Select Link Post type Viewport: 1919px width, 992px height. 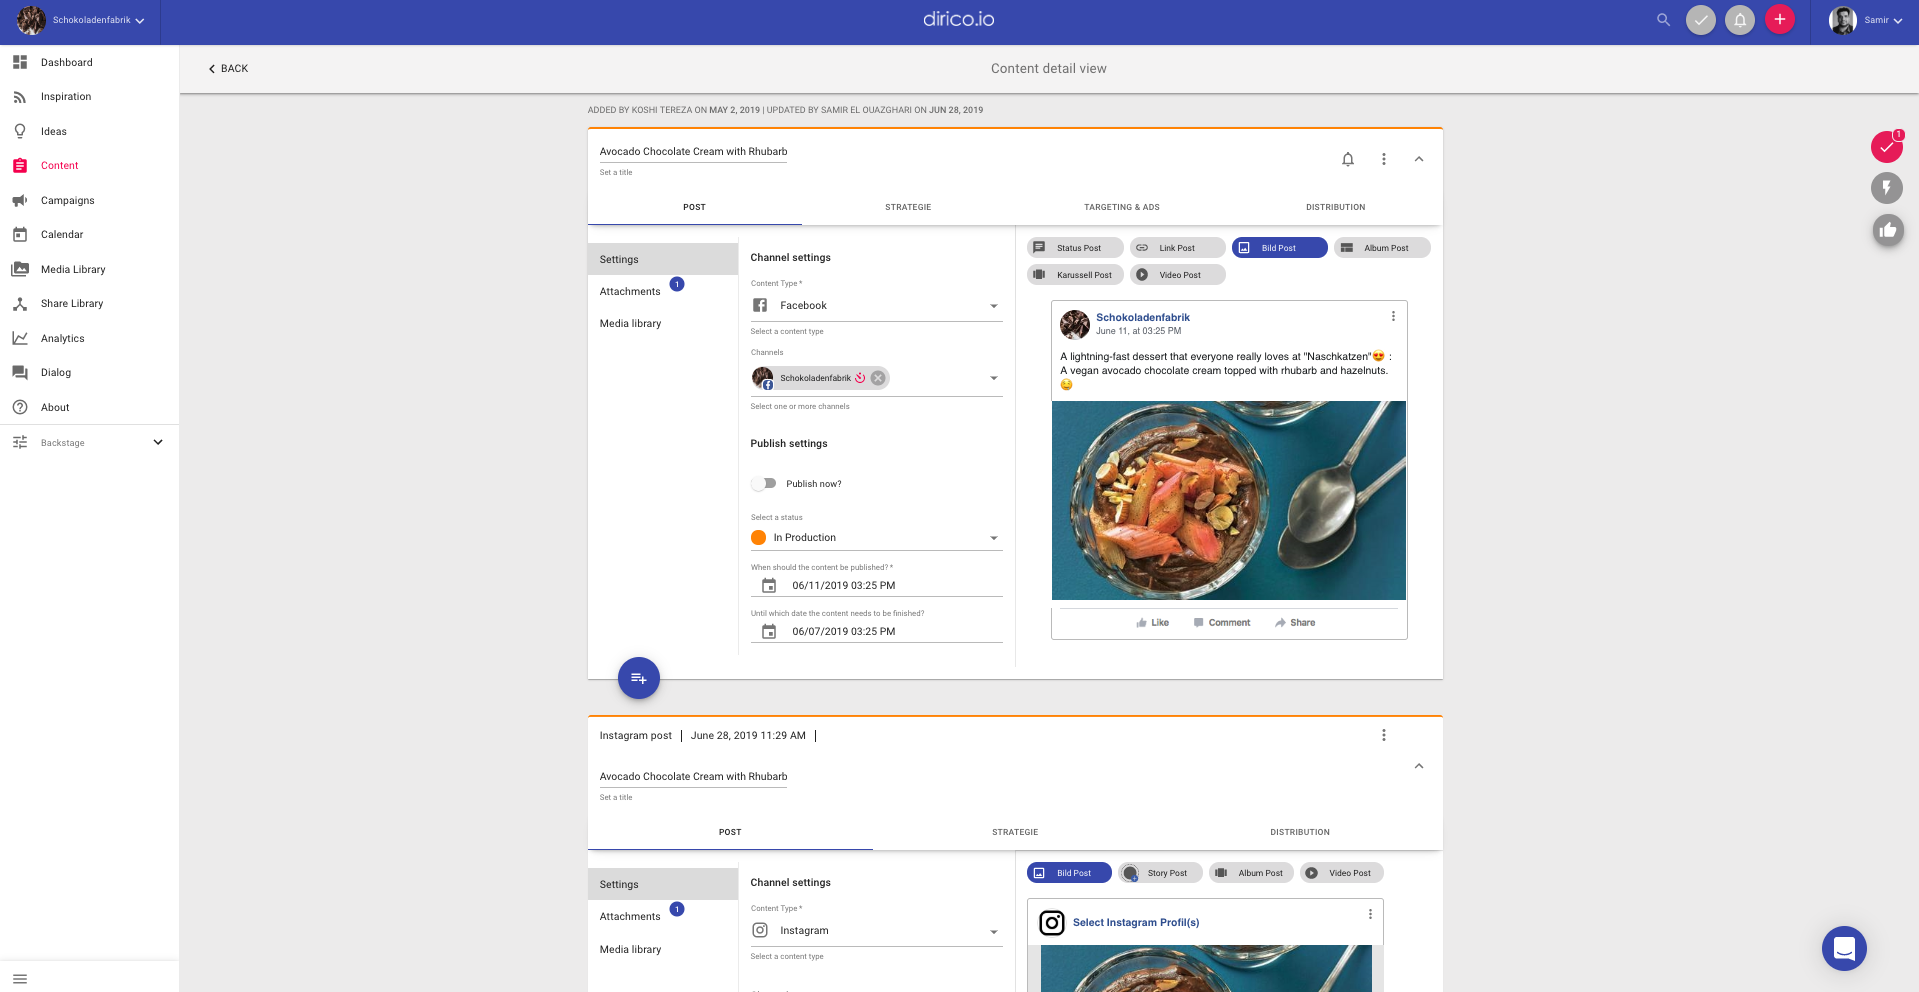1177,248
